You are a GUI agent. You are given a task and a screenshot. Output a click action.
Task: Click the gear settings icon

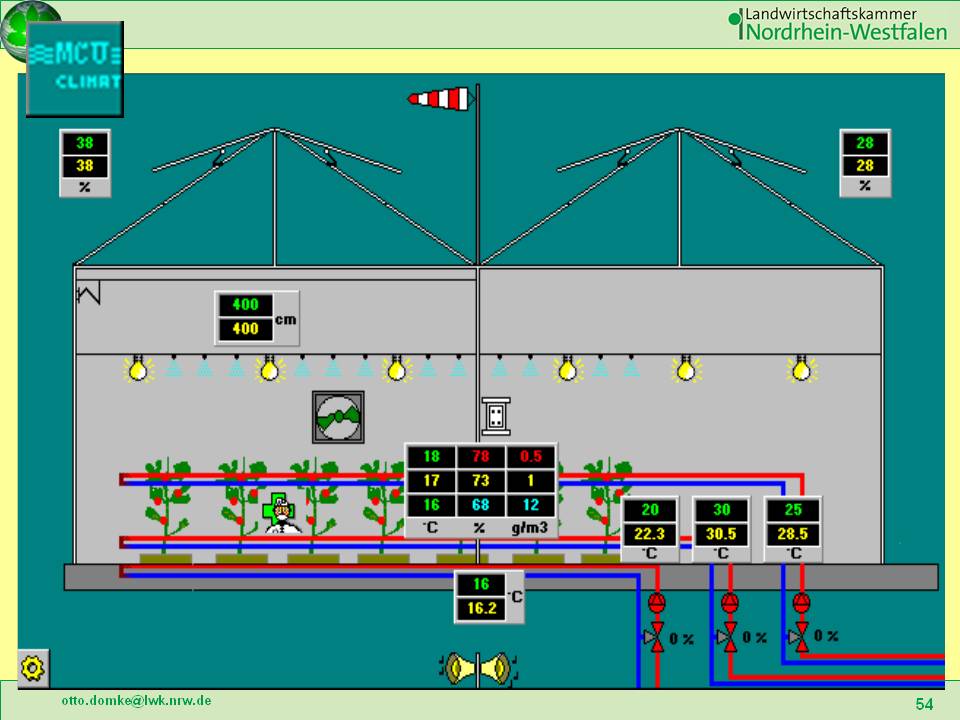click(34, 666)
